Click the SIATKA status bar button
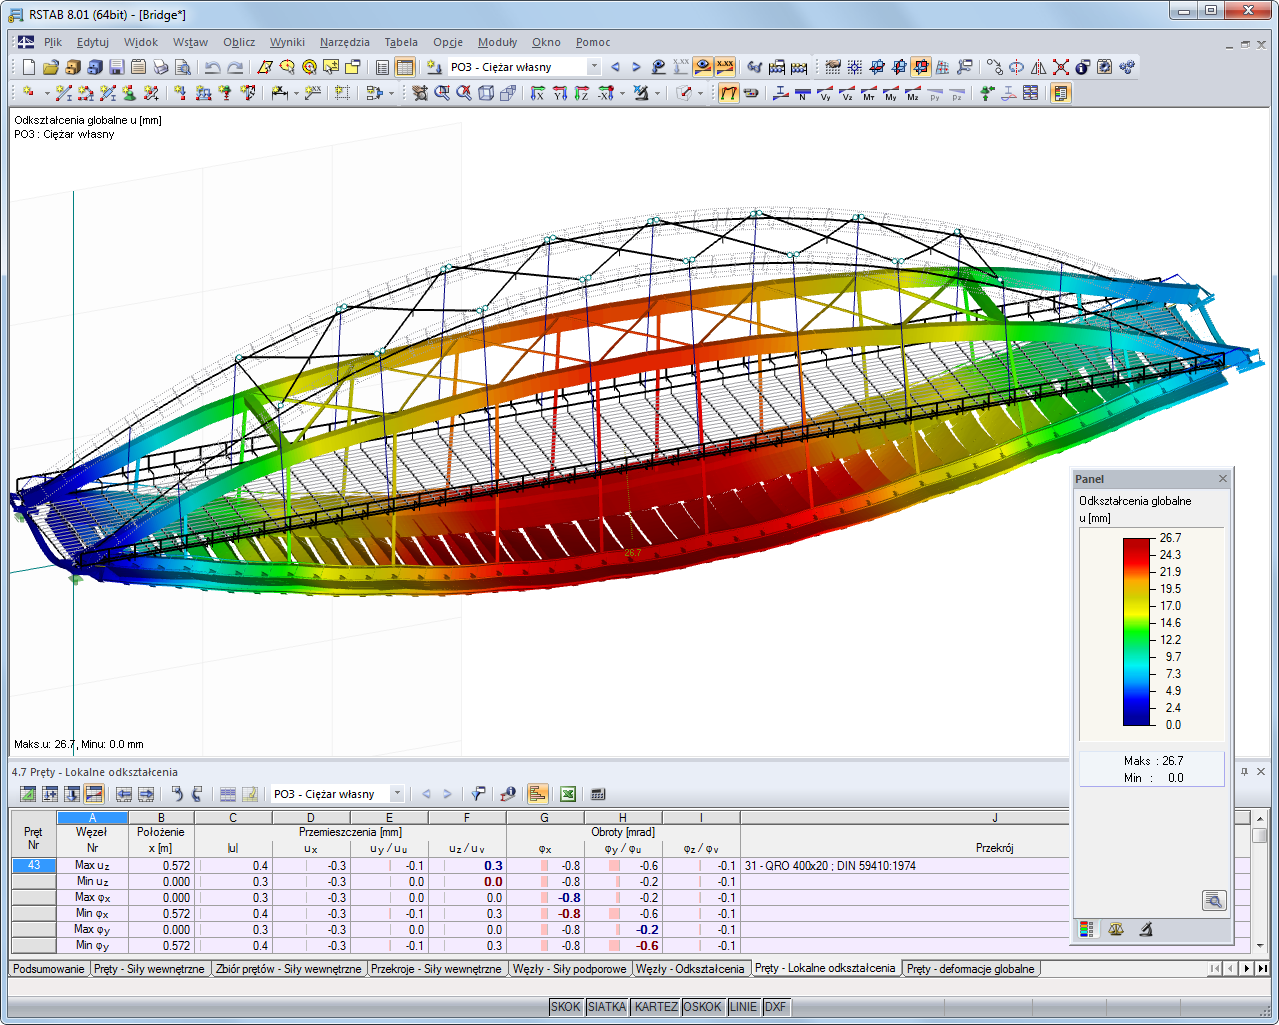The height and width of the screenshot is (1025, 1279). (607, 1007)
